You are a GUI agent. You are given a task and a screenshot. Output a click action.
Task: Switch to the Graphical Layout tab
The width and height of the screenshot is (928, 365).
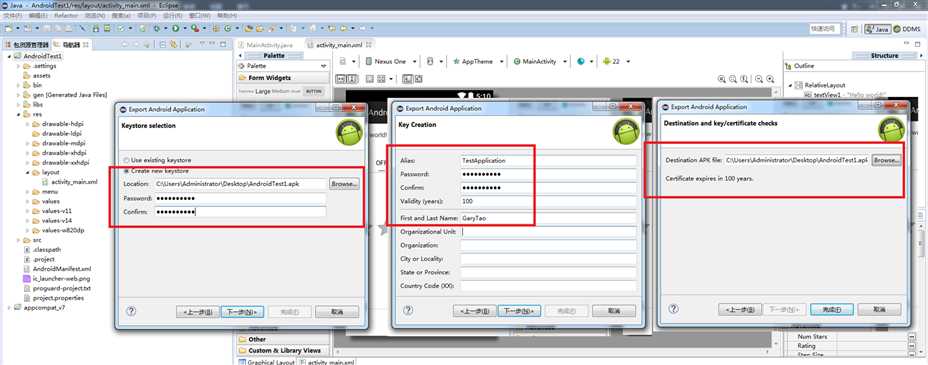tap(266, 362)
